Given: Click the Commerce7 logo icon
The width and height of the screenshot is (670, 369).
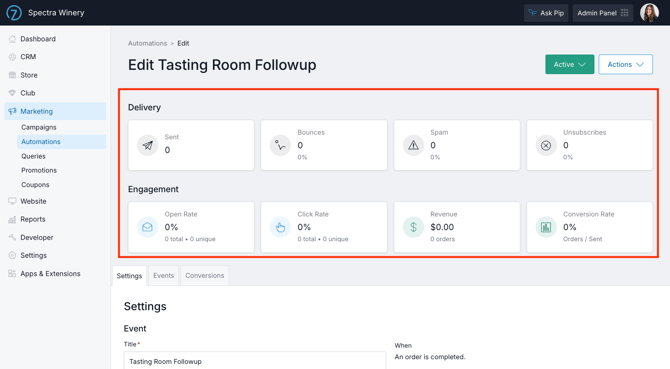Looking at the screenshot, I should tap(14, 13).
